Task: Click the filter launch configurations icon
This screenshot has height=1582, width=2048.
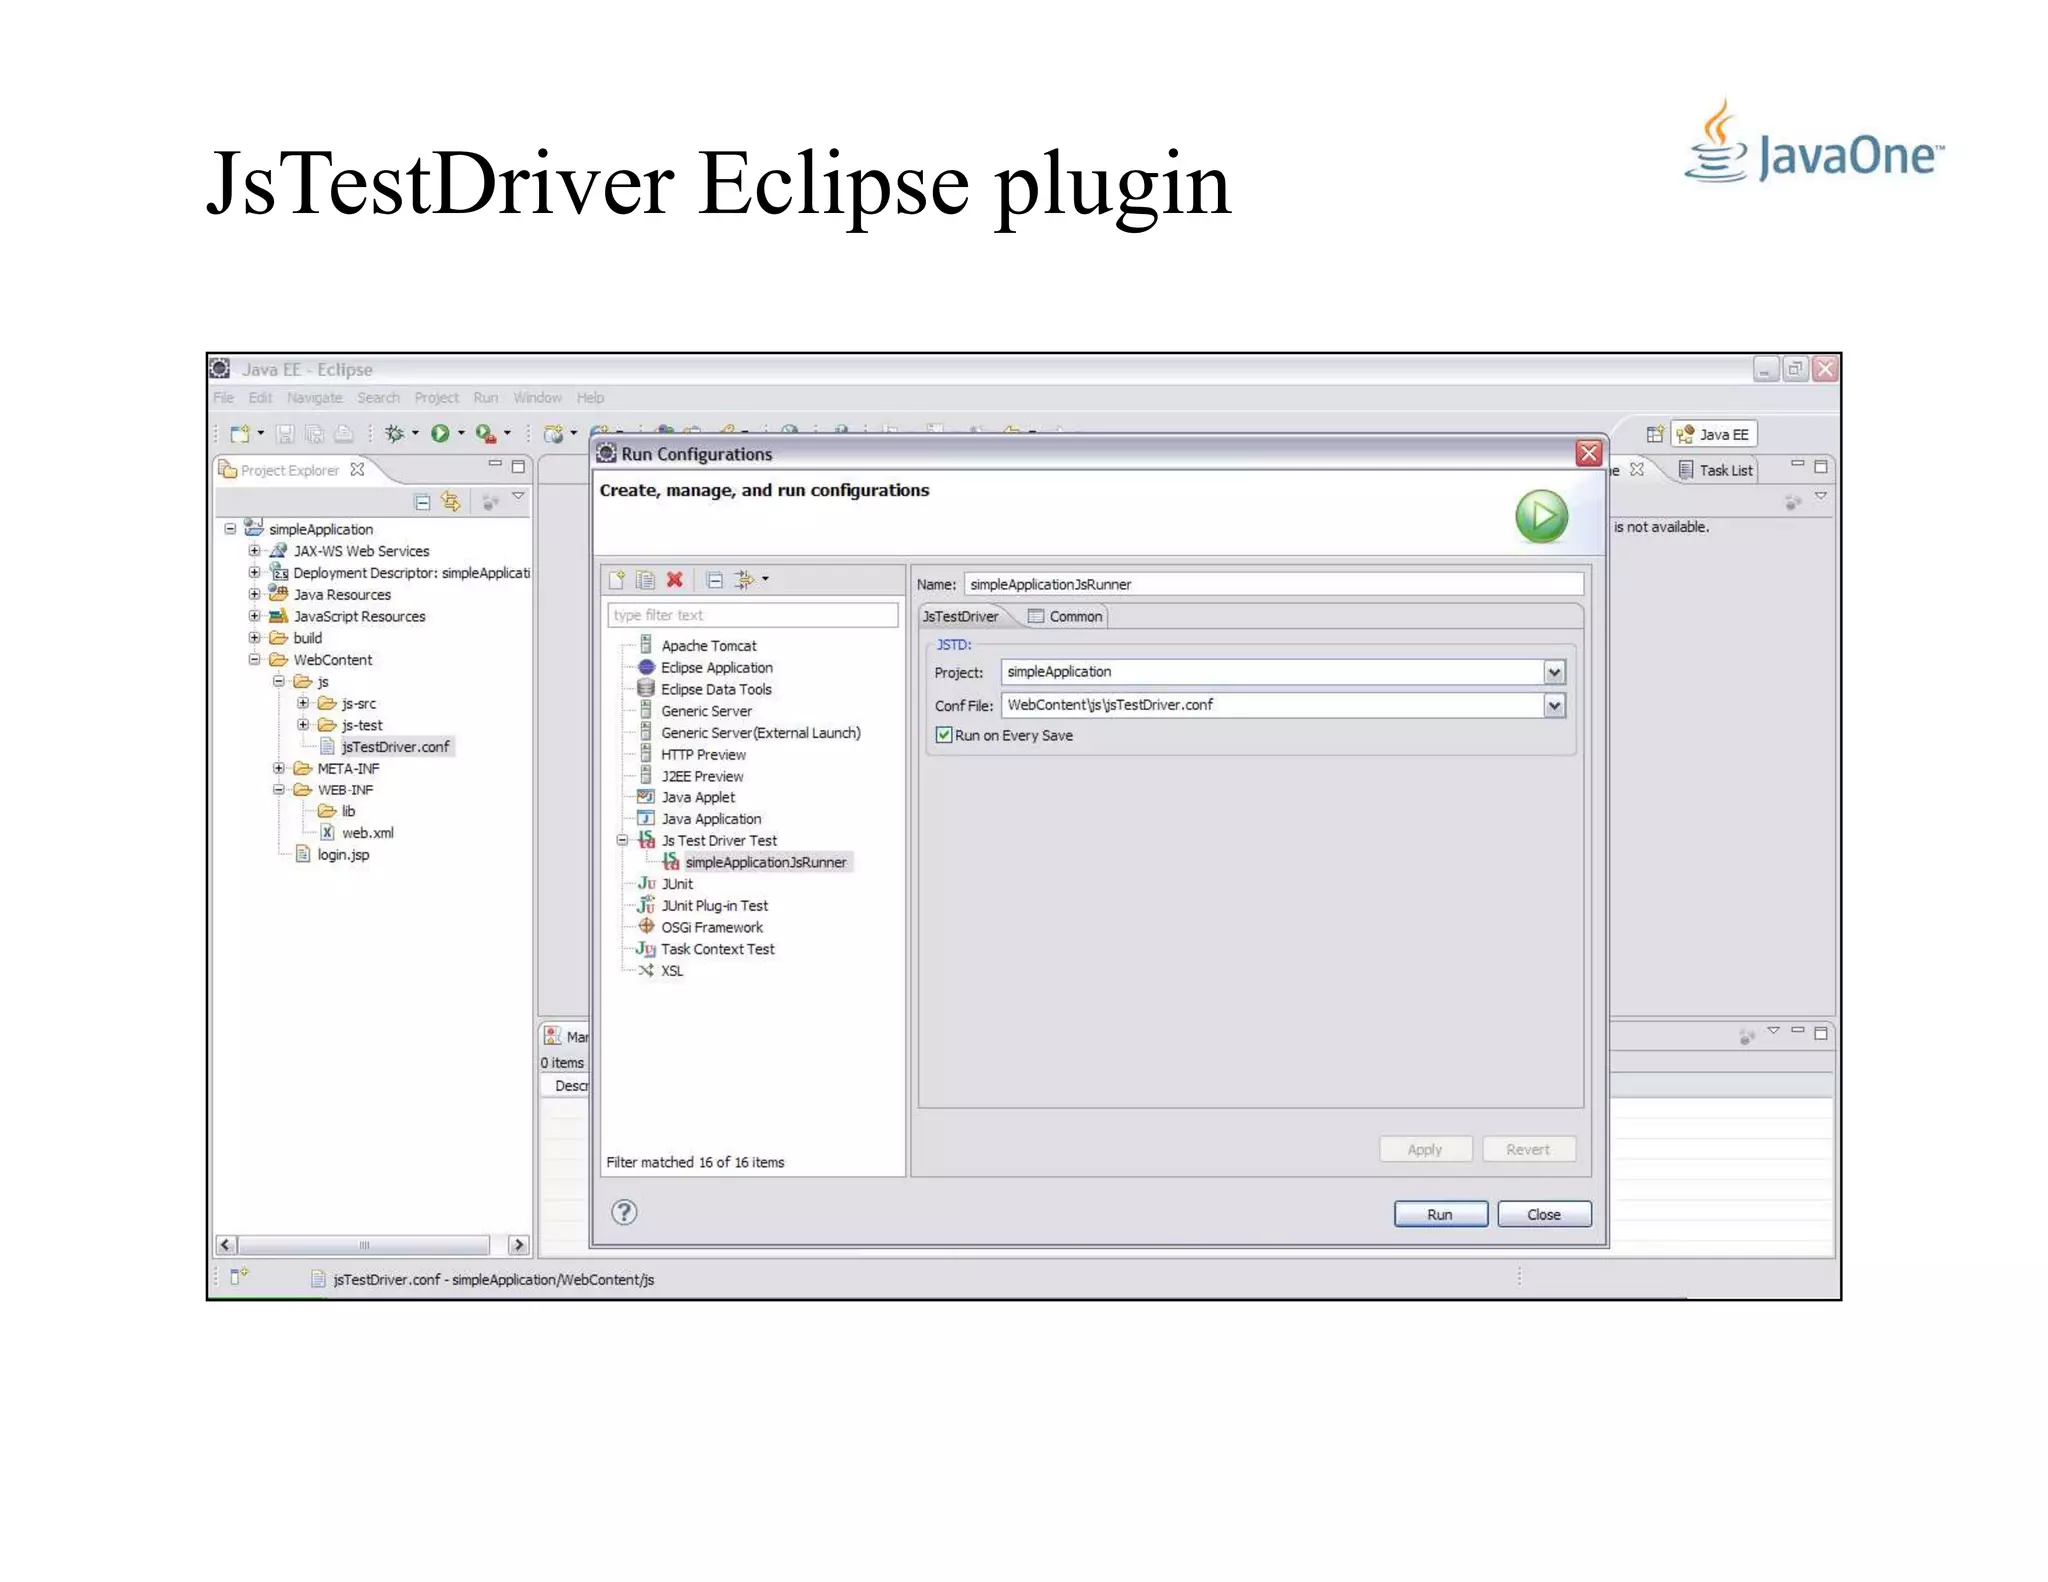Action: 744,580
